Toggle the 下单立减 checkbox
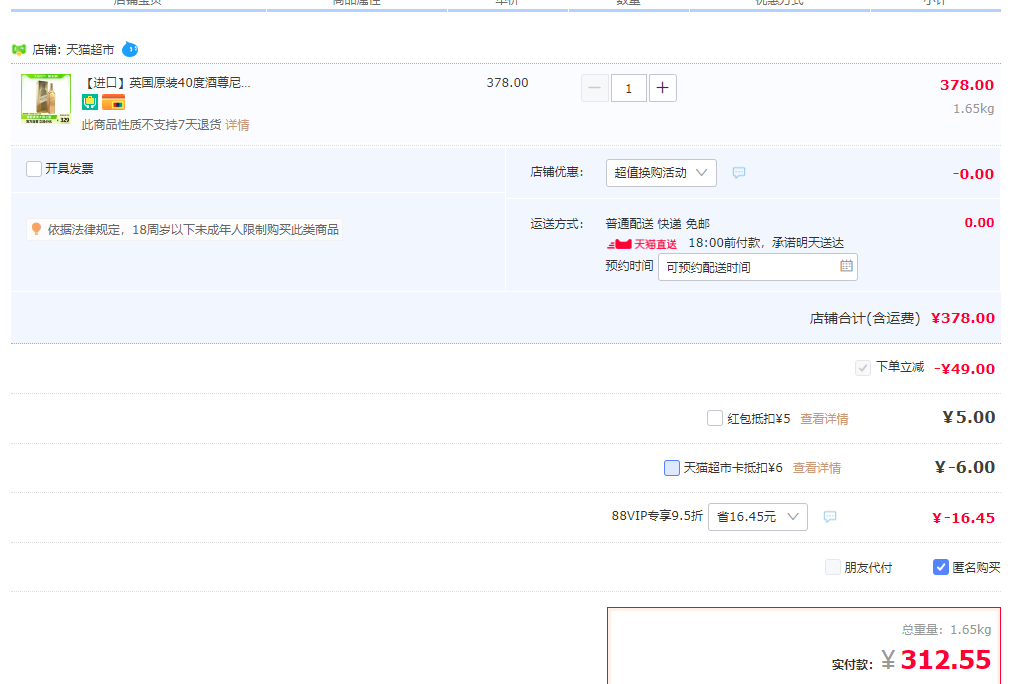Viewport: 1029px width, 684px height. point(863,368)
